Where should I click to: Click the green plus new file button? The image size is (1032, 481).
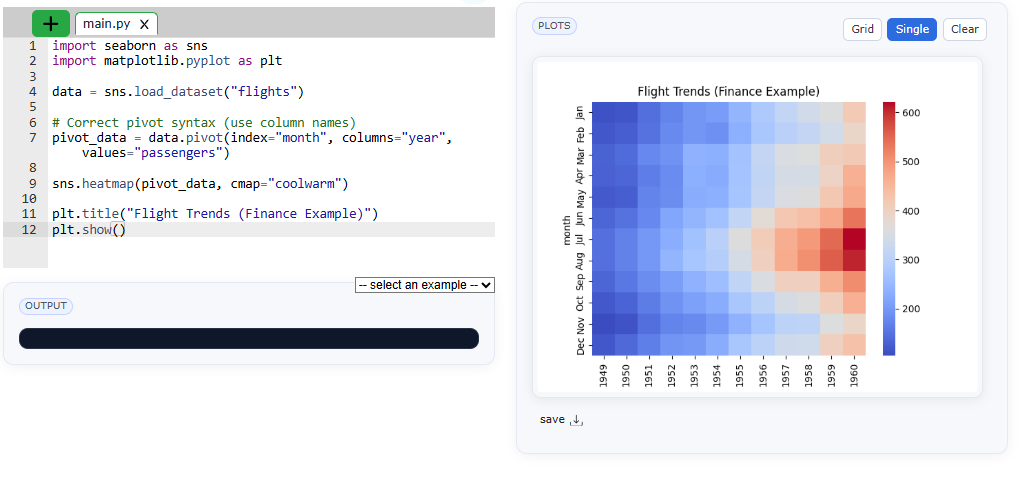[50, 23]
